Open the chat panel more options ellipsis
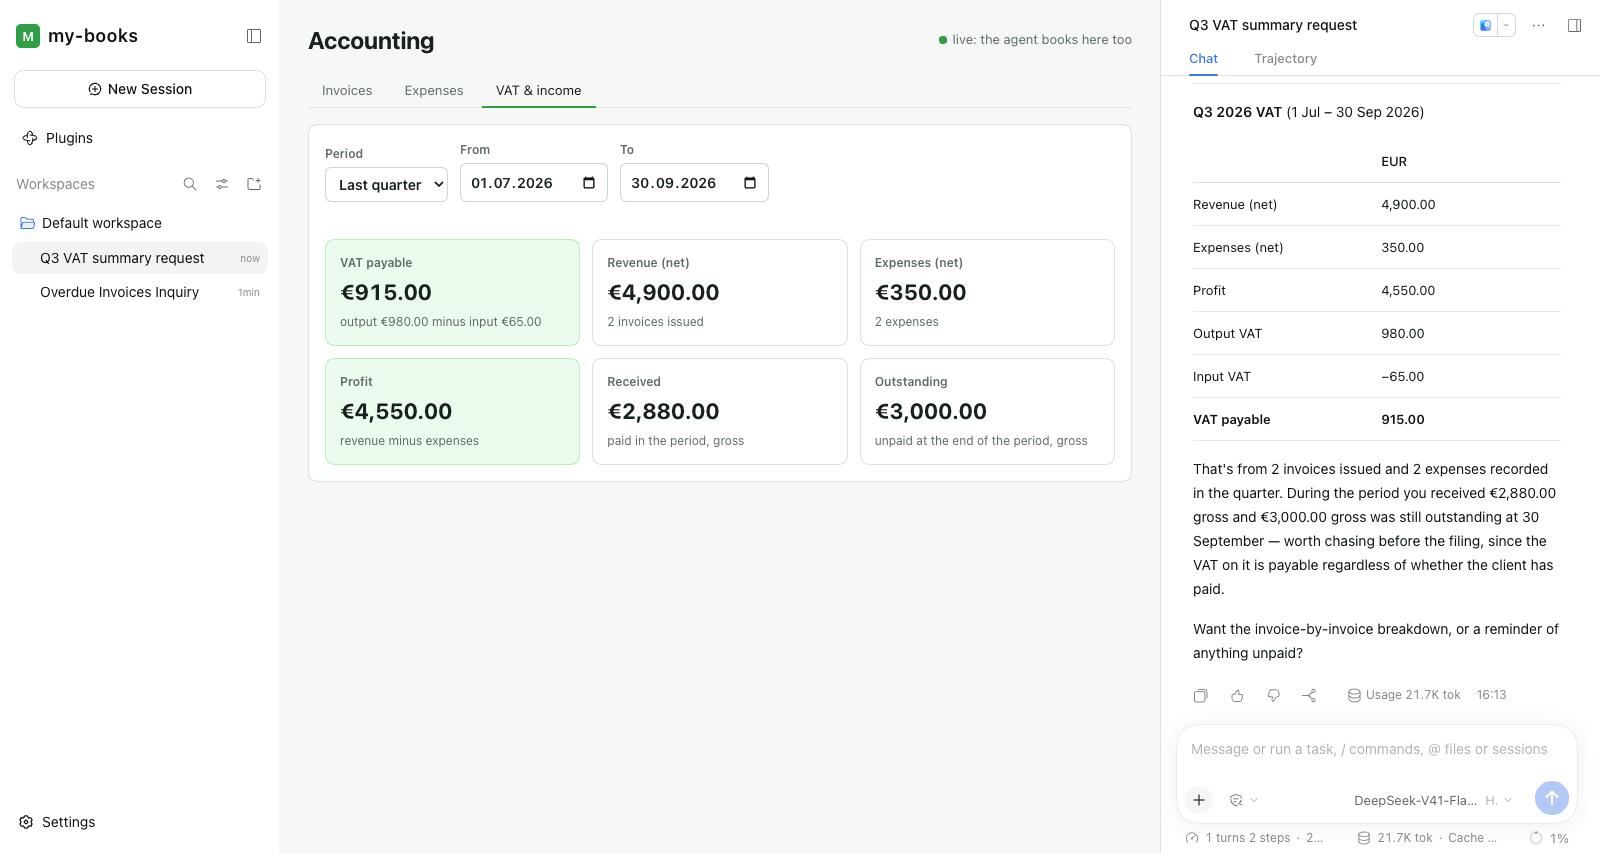The height and width of the screenshot is (853, 1600). click(x=1538, y=25)
